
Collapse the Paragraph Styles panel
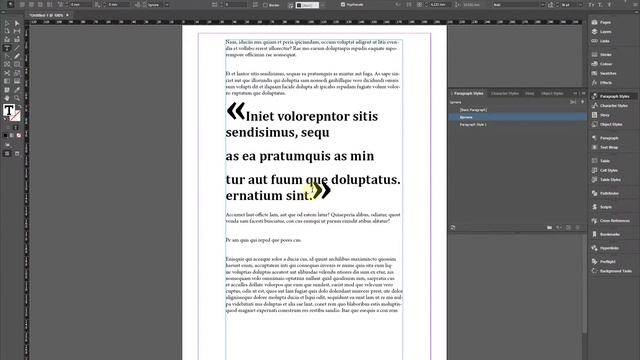pos(575,93)
